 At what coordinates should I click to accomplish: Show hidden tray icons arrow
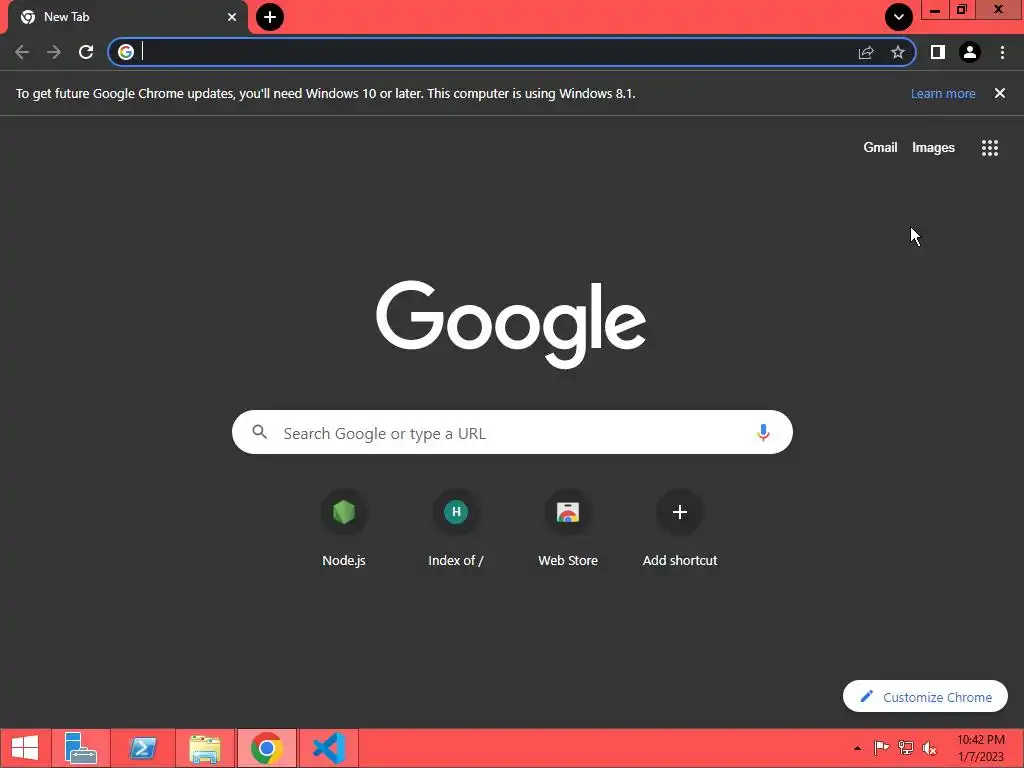coord(857,748)
